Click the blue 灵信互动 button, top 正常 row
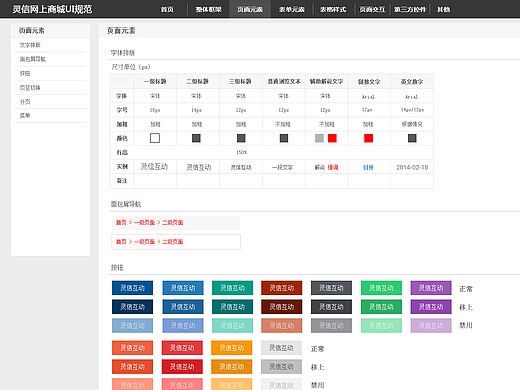The width and height of the screenshot is (520, 390). coord(183,288)
